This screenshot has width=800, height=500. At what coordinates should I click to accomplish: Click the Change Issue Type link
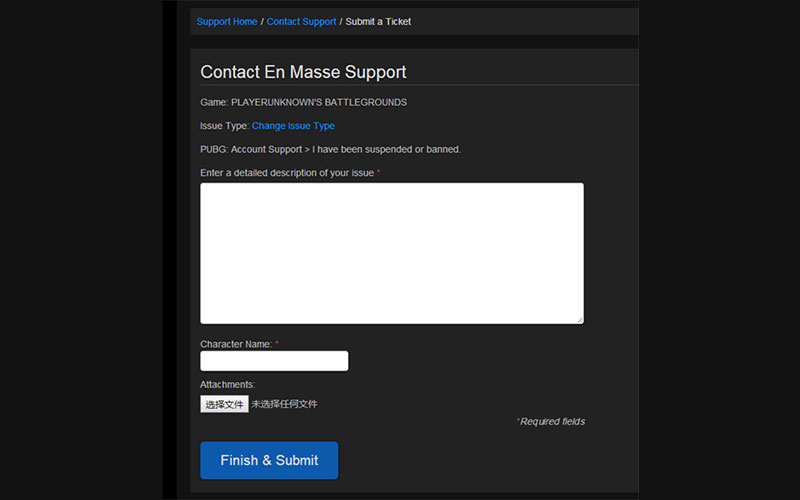293,126
